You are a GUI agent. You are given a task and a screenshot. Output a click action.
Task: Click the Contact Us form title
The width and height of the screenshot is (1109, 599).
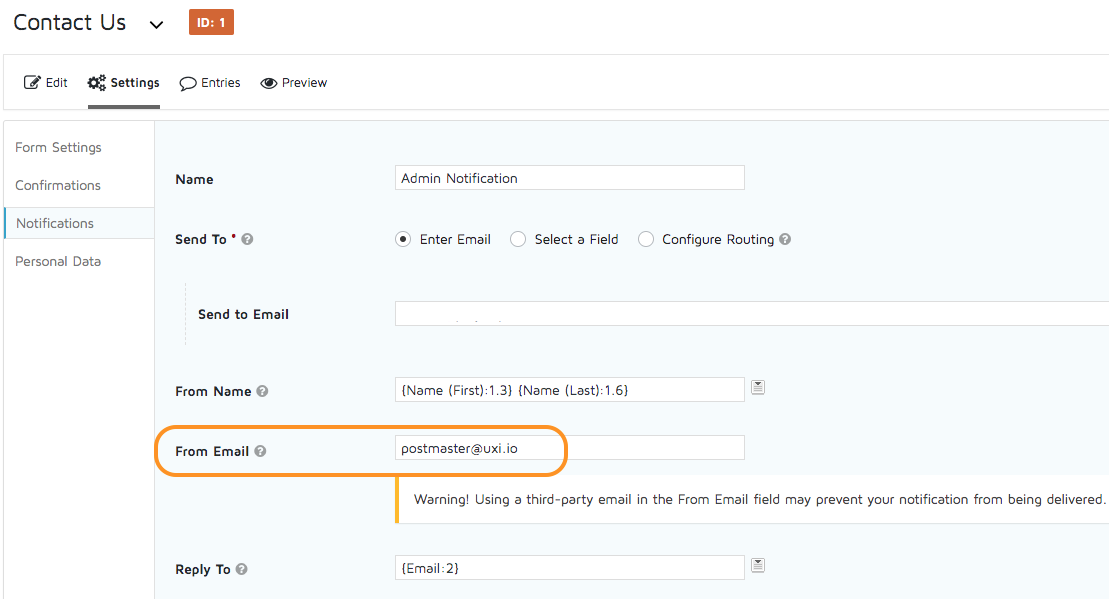[x=69, y=23]
